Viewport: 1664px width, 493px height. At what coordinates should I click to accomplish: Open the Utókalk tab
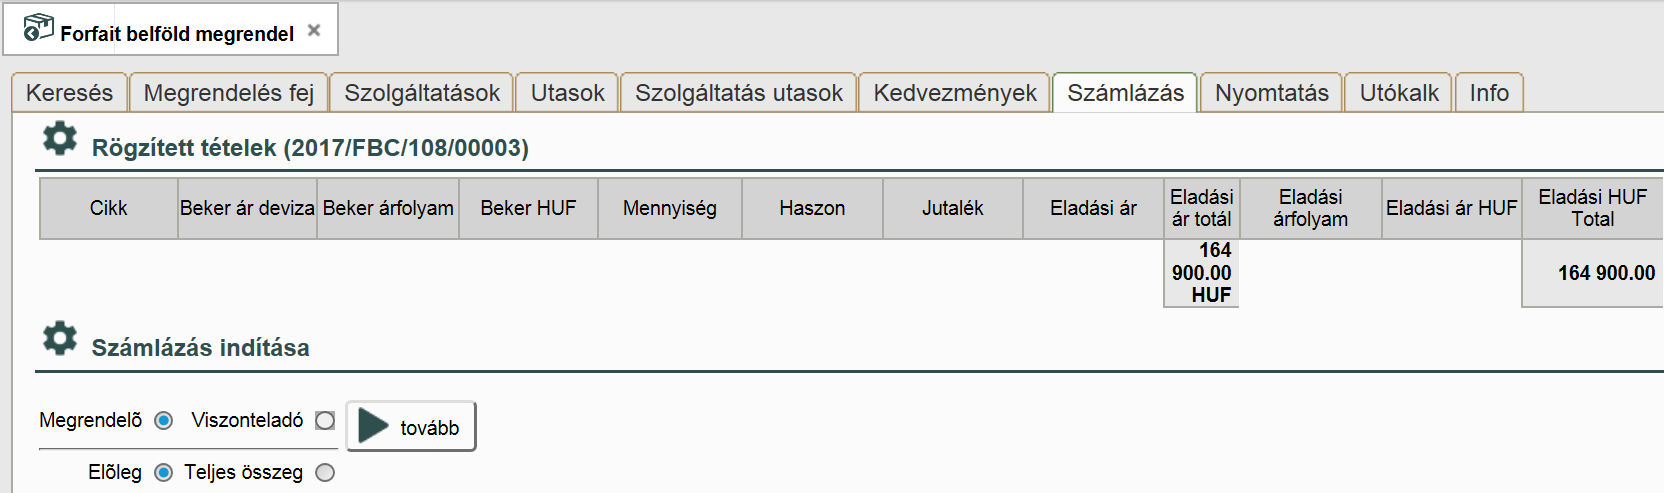(1399, 93)
